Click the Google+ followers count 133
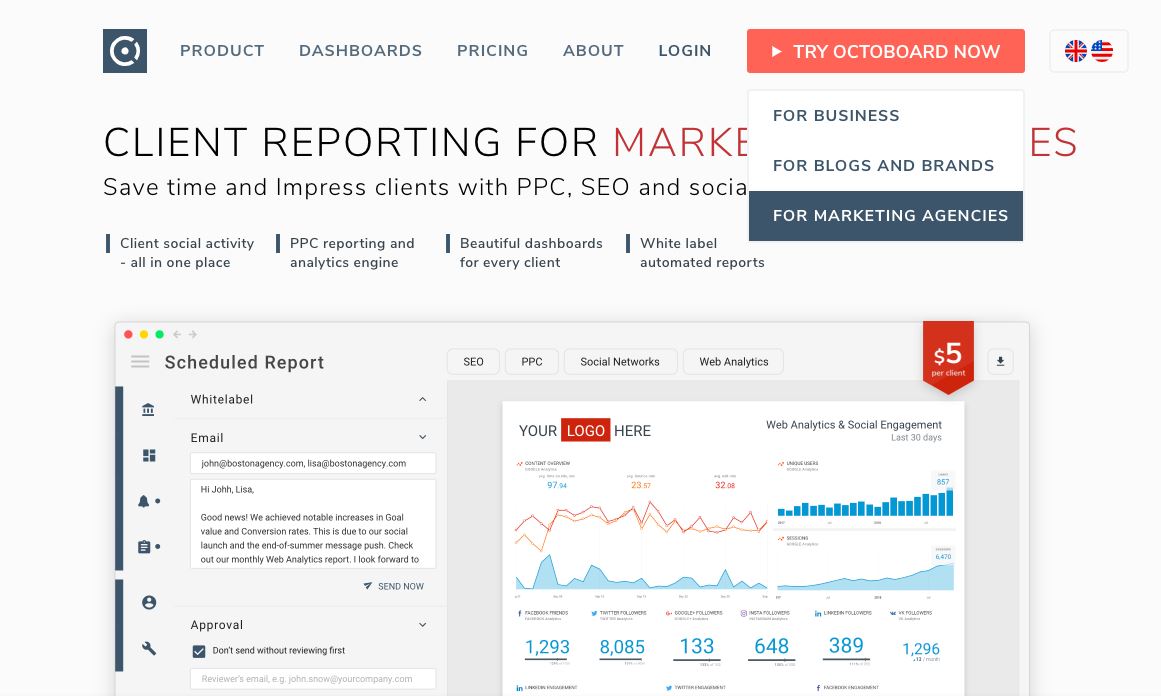Screen dimensions: 1161x696 [x=697, y=646]
